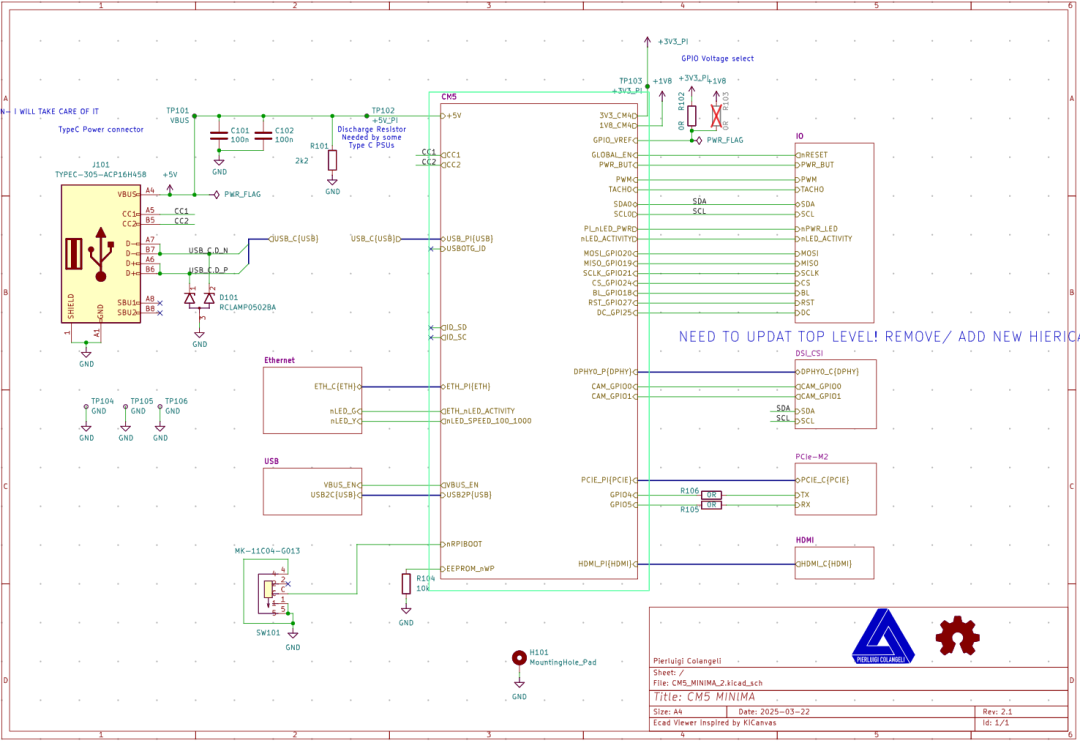Click the GLOBAL_EN pin label
Image resolution: width=1080 pixels, height=743 pixels.
612,155
